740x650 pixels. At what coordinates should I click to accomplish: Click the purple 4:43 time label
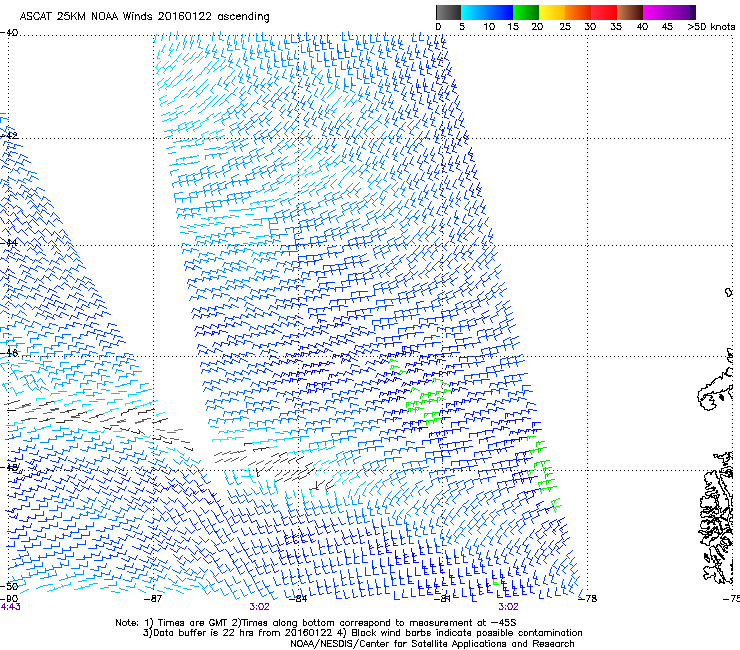pos(10,607)
